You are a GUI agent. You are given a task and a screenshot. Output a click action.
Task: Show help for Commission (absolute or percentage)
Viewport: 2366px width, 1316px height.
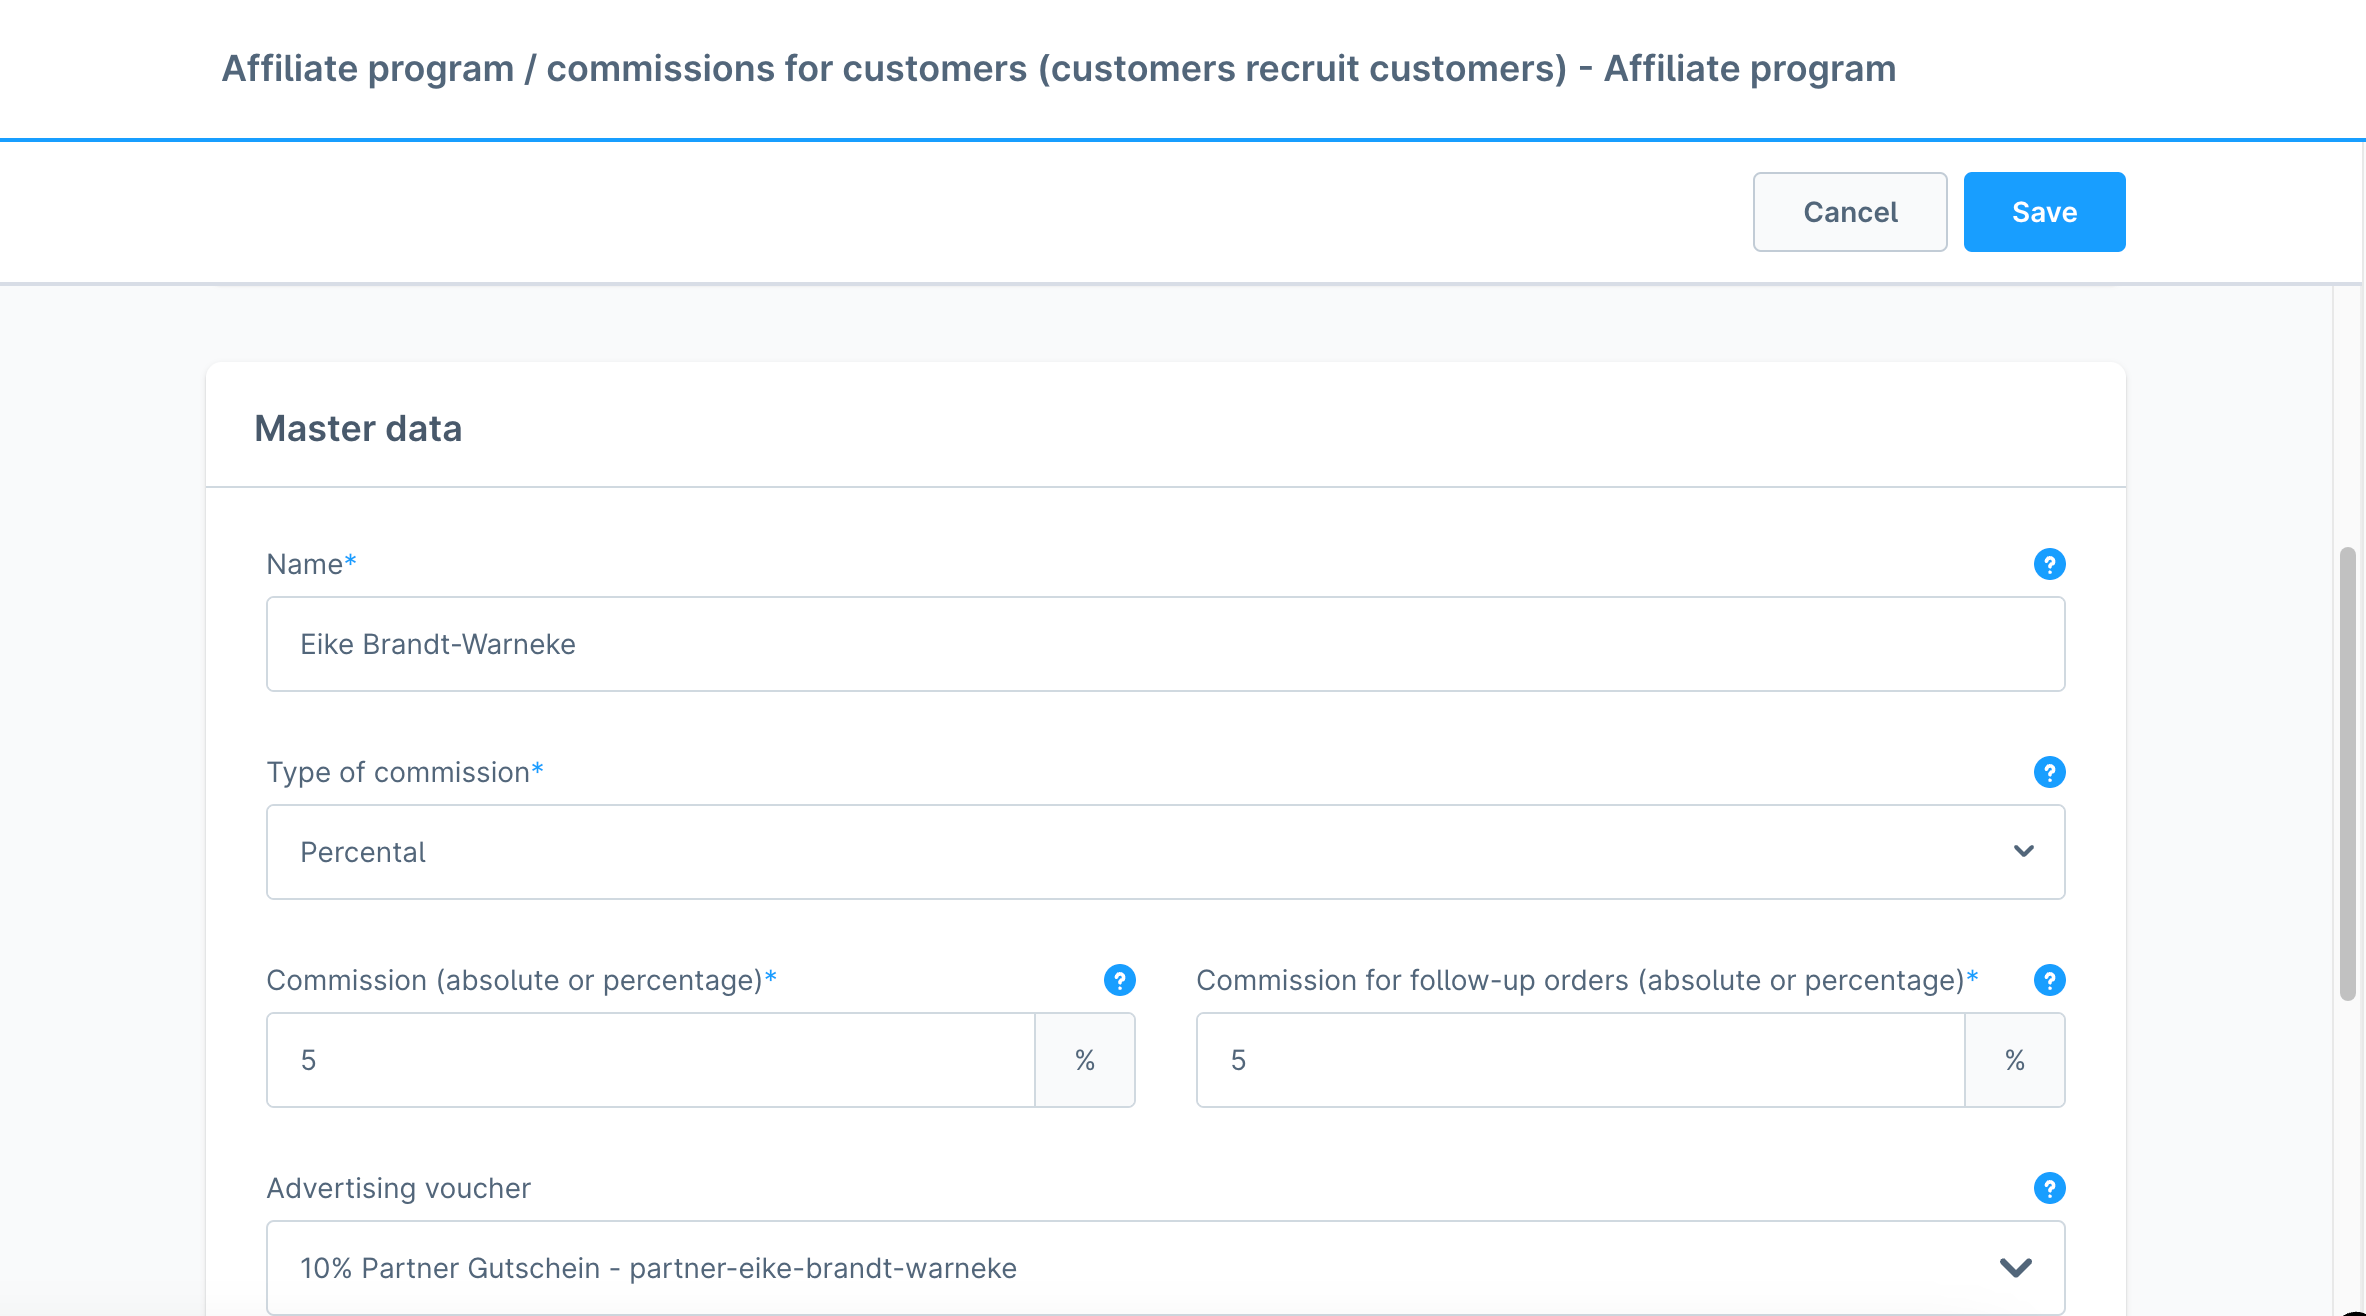click(1119, 980)
